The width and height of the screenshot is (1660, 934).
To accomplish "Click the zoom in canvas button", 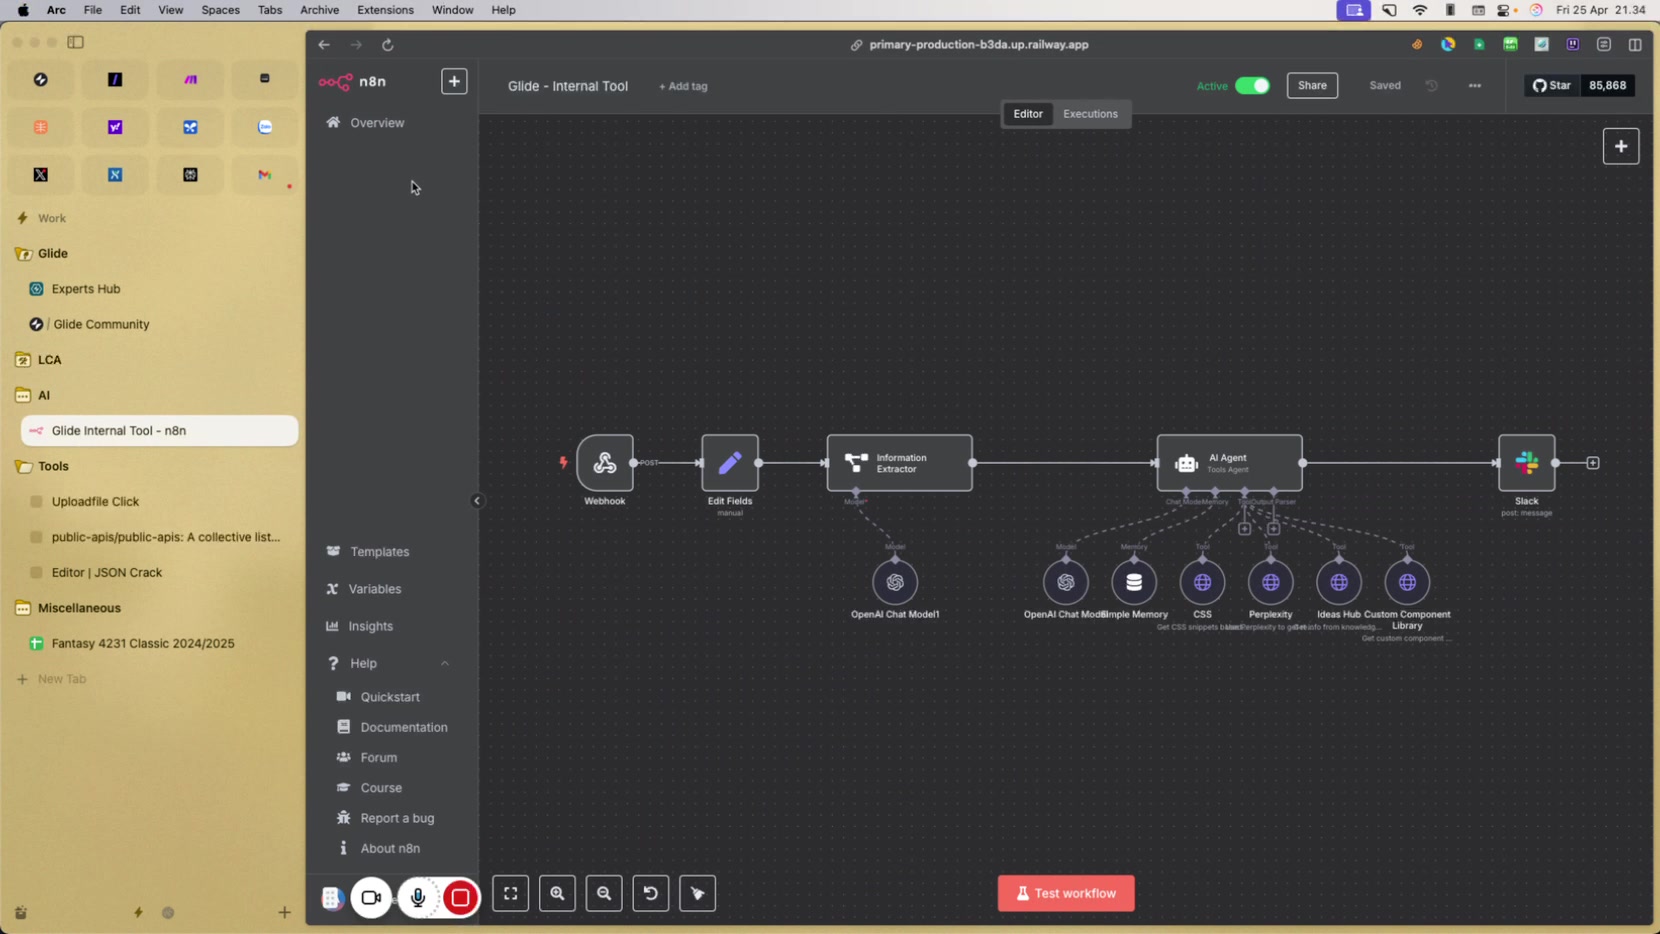I will 557,893.
